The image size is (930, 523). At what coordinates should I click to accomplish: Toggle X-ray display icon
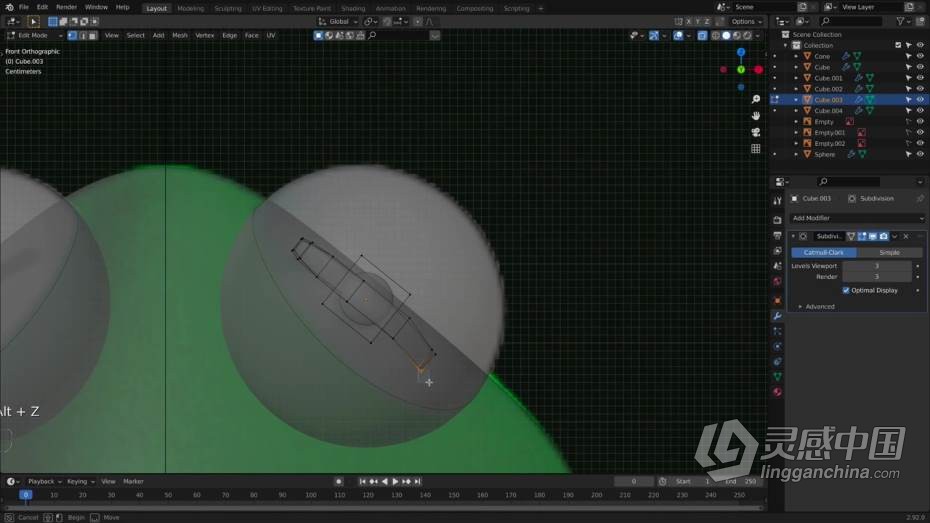702,36
